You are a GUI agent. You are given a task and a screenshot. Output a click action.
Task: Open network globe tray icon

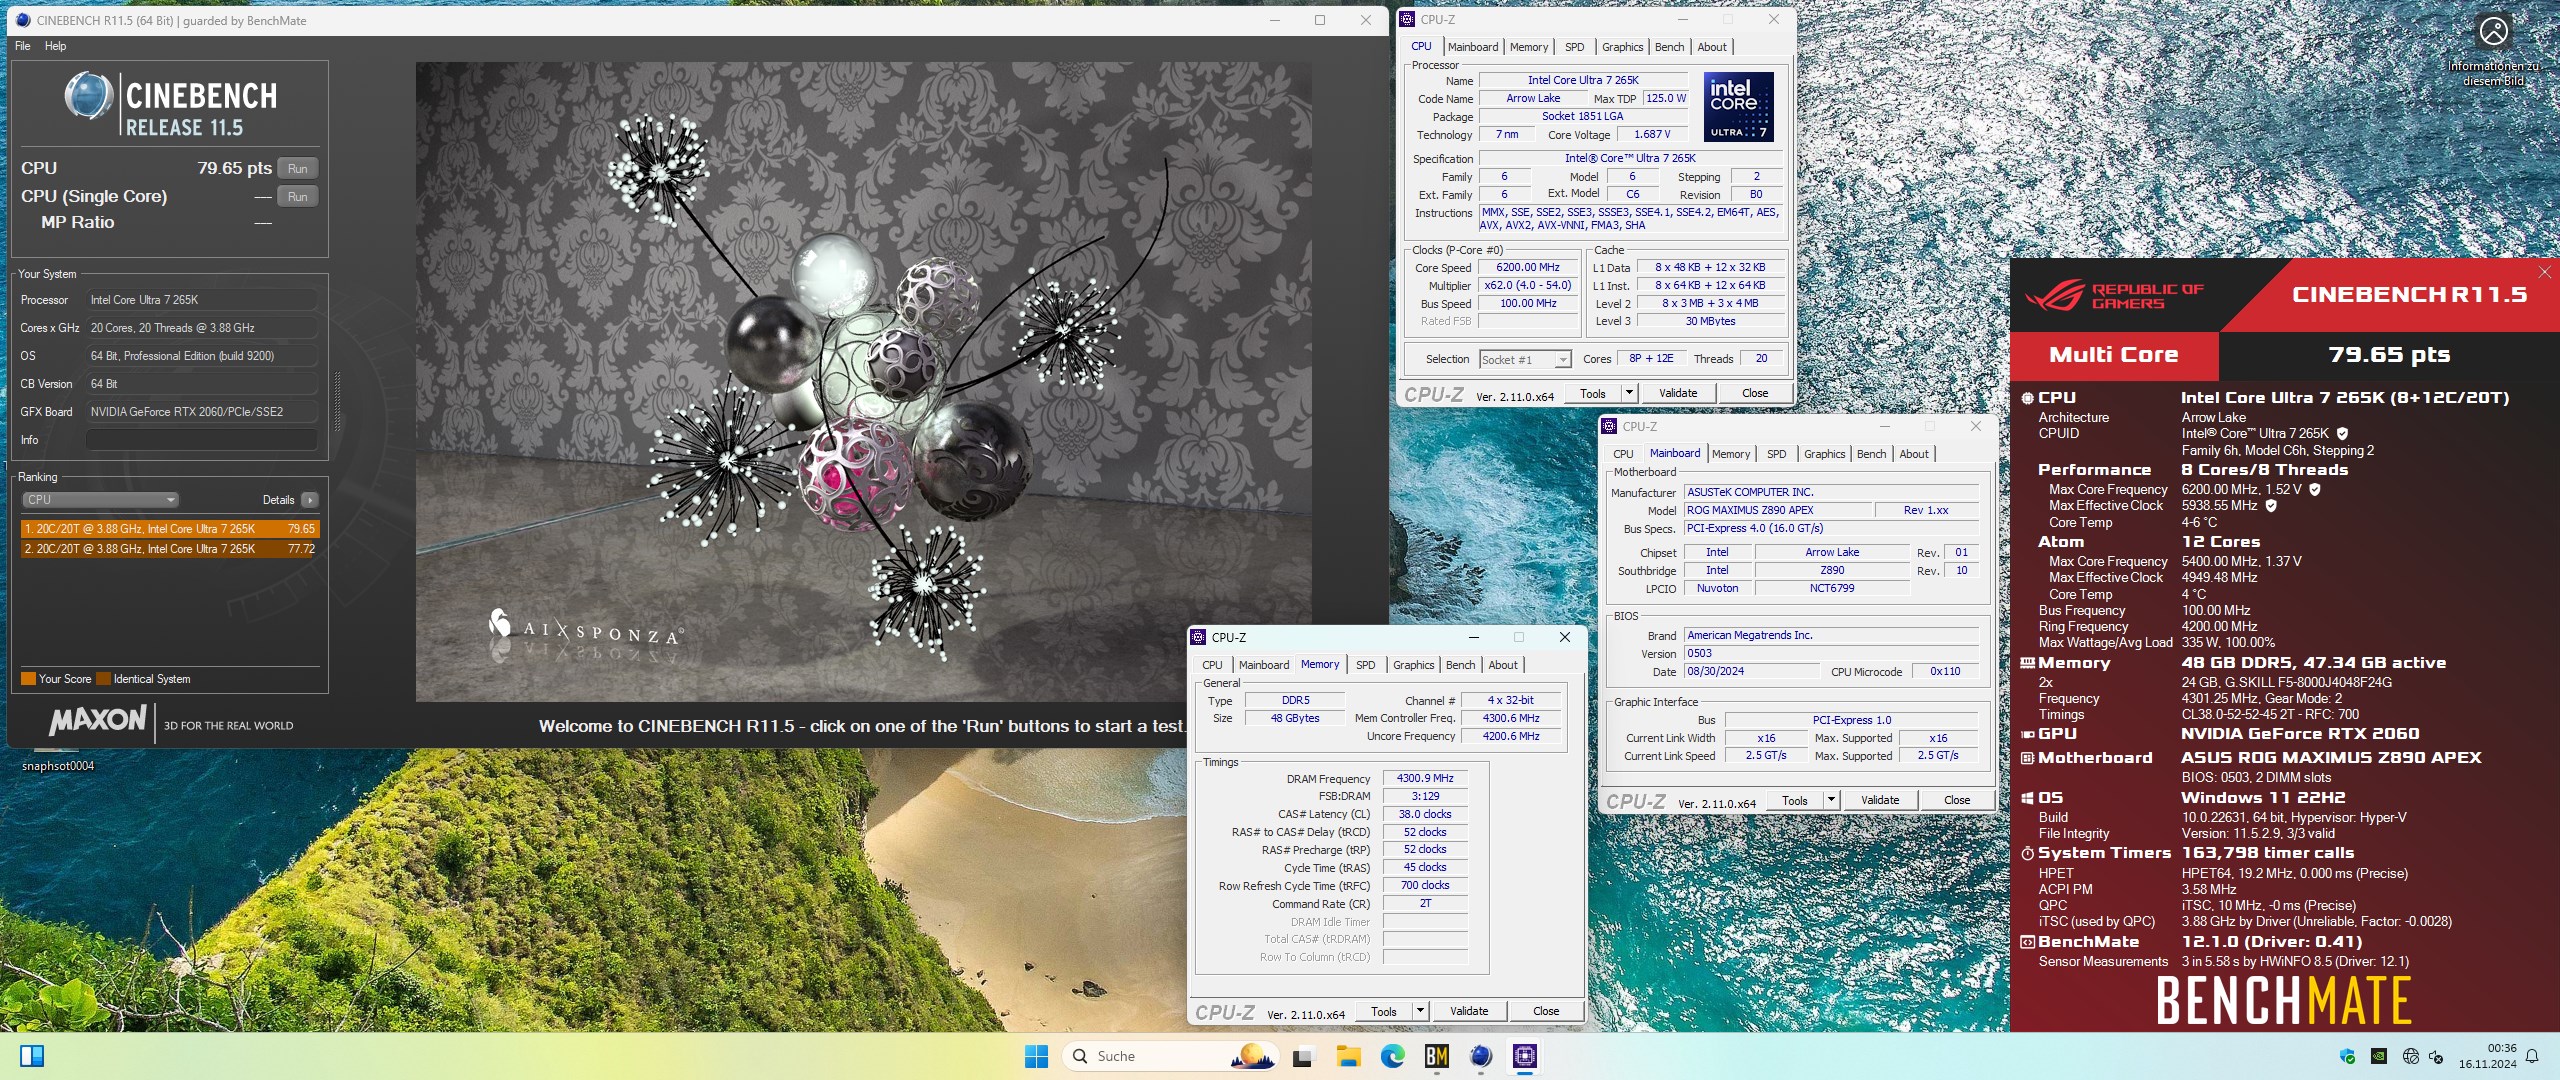click(2410, 1056)
